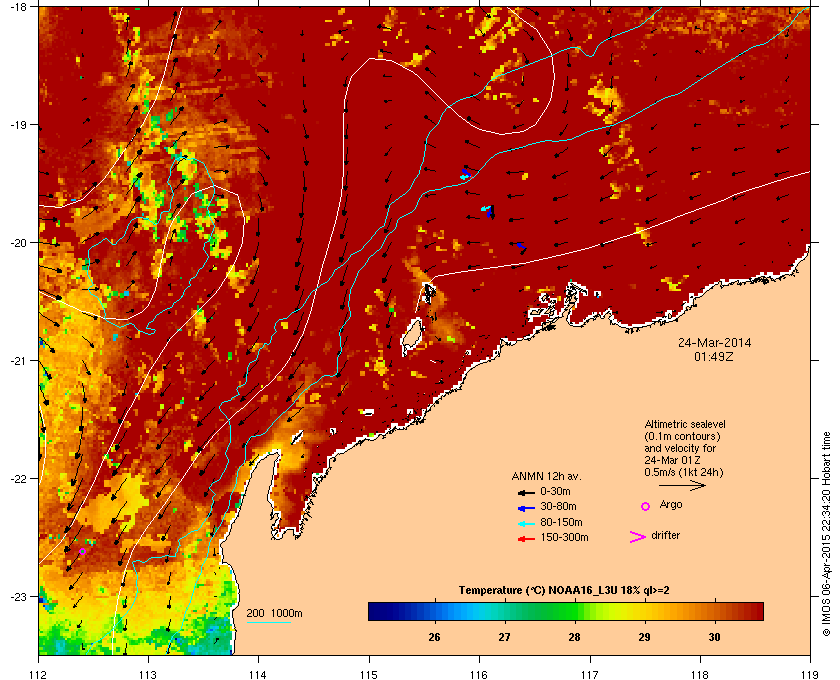Click the dark blue end of the temperature colorbar
Screen dimensions: 840x680
coord(374,611)
